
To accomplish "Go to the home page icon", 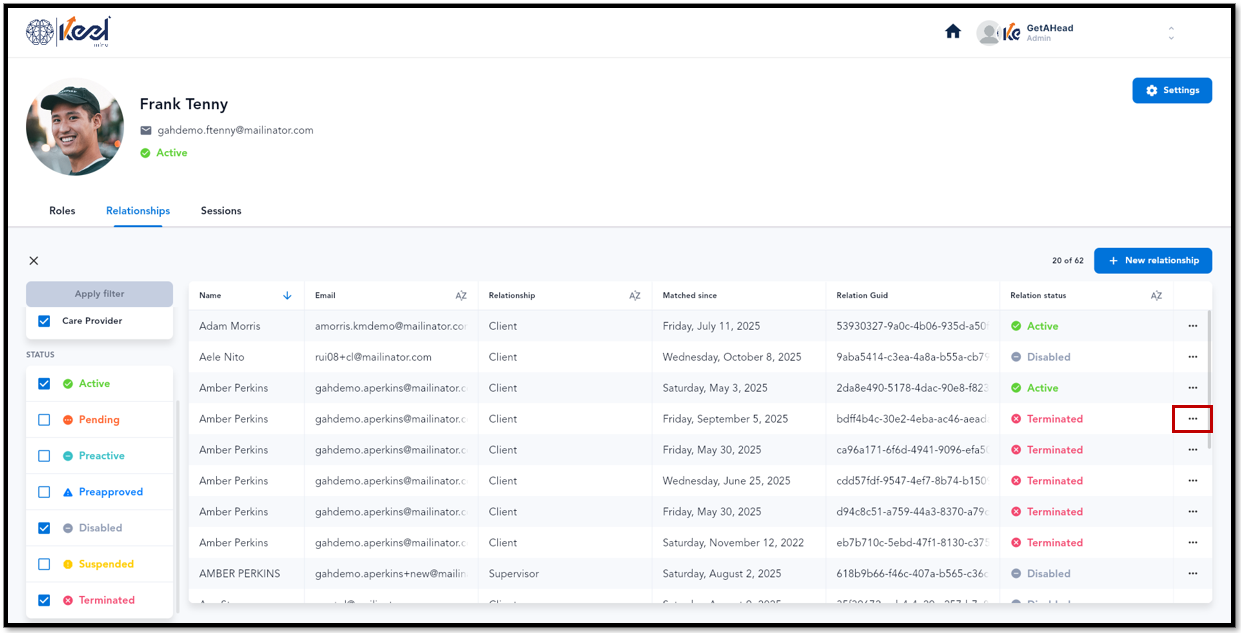I will pos(953,32).
